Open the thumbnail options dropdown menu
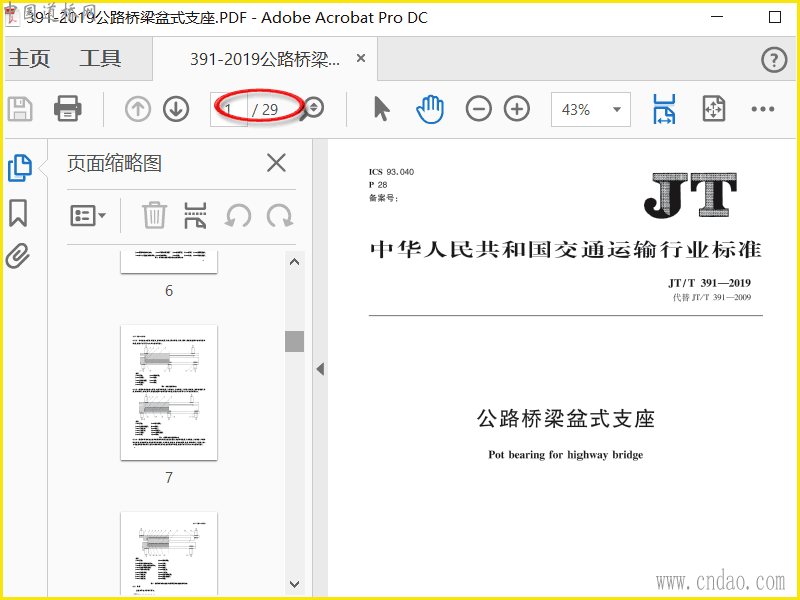Screen dimensions: 800x600 [88, 216]
